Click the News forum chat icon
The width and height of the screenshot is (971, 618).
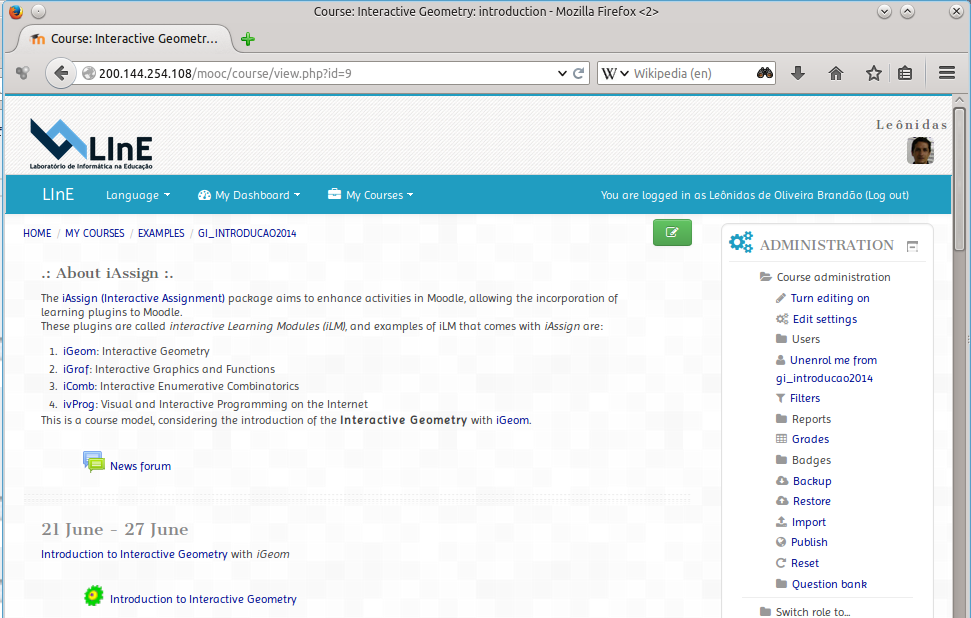94,462
